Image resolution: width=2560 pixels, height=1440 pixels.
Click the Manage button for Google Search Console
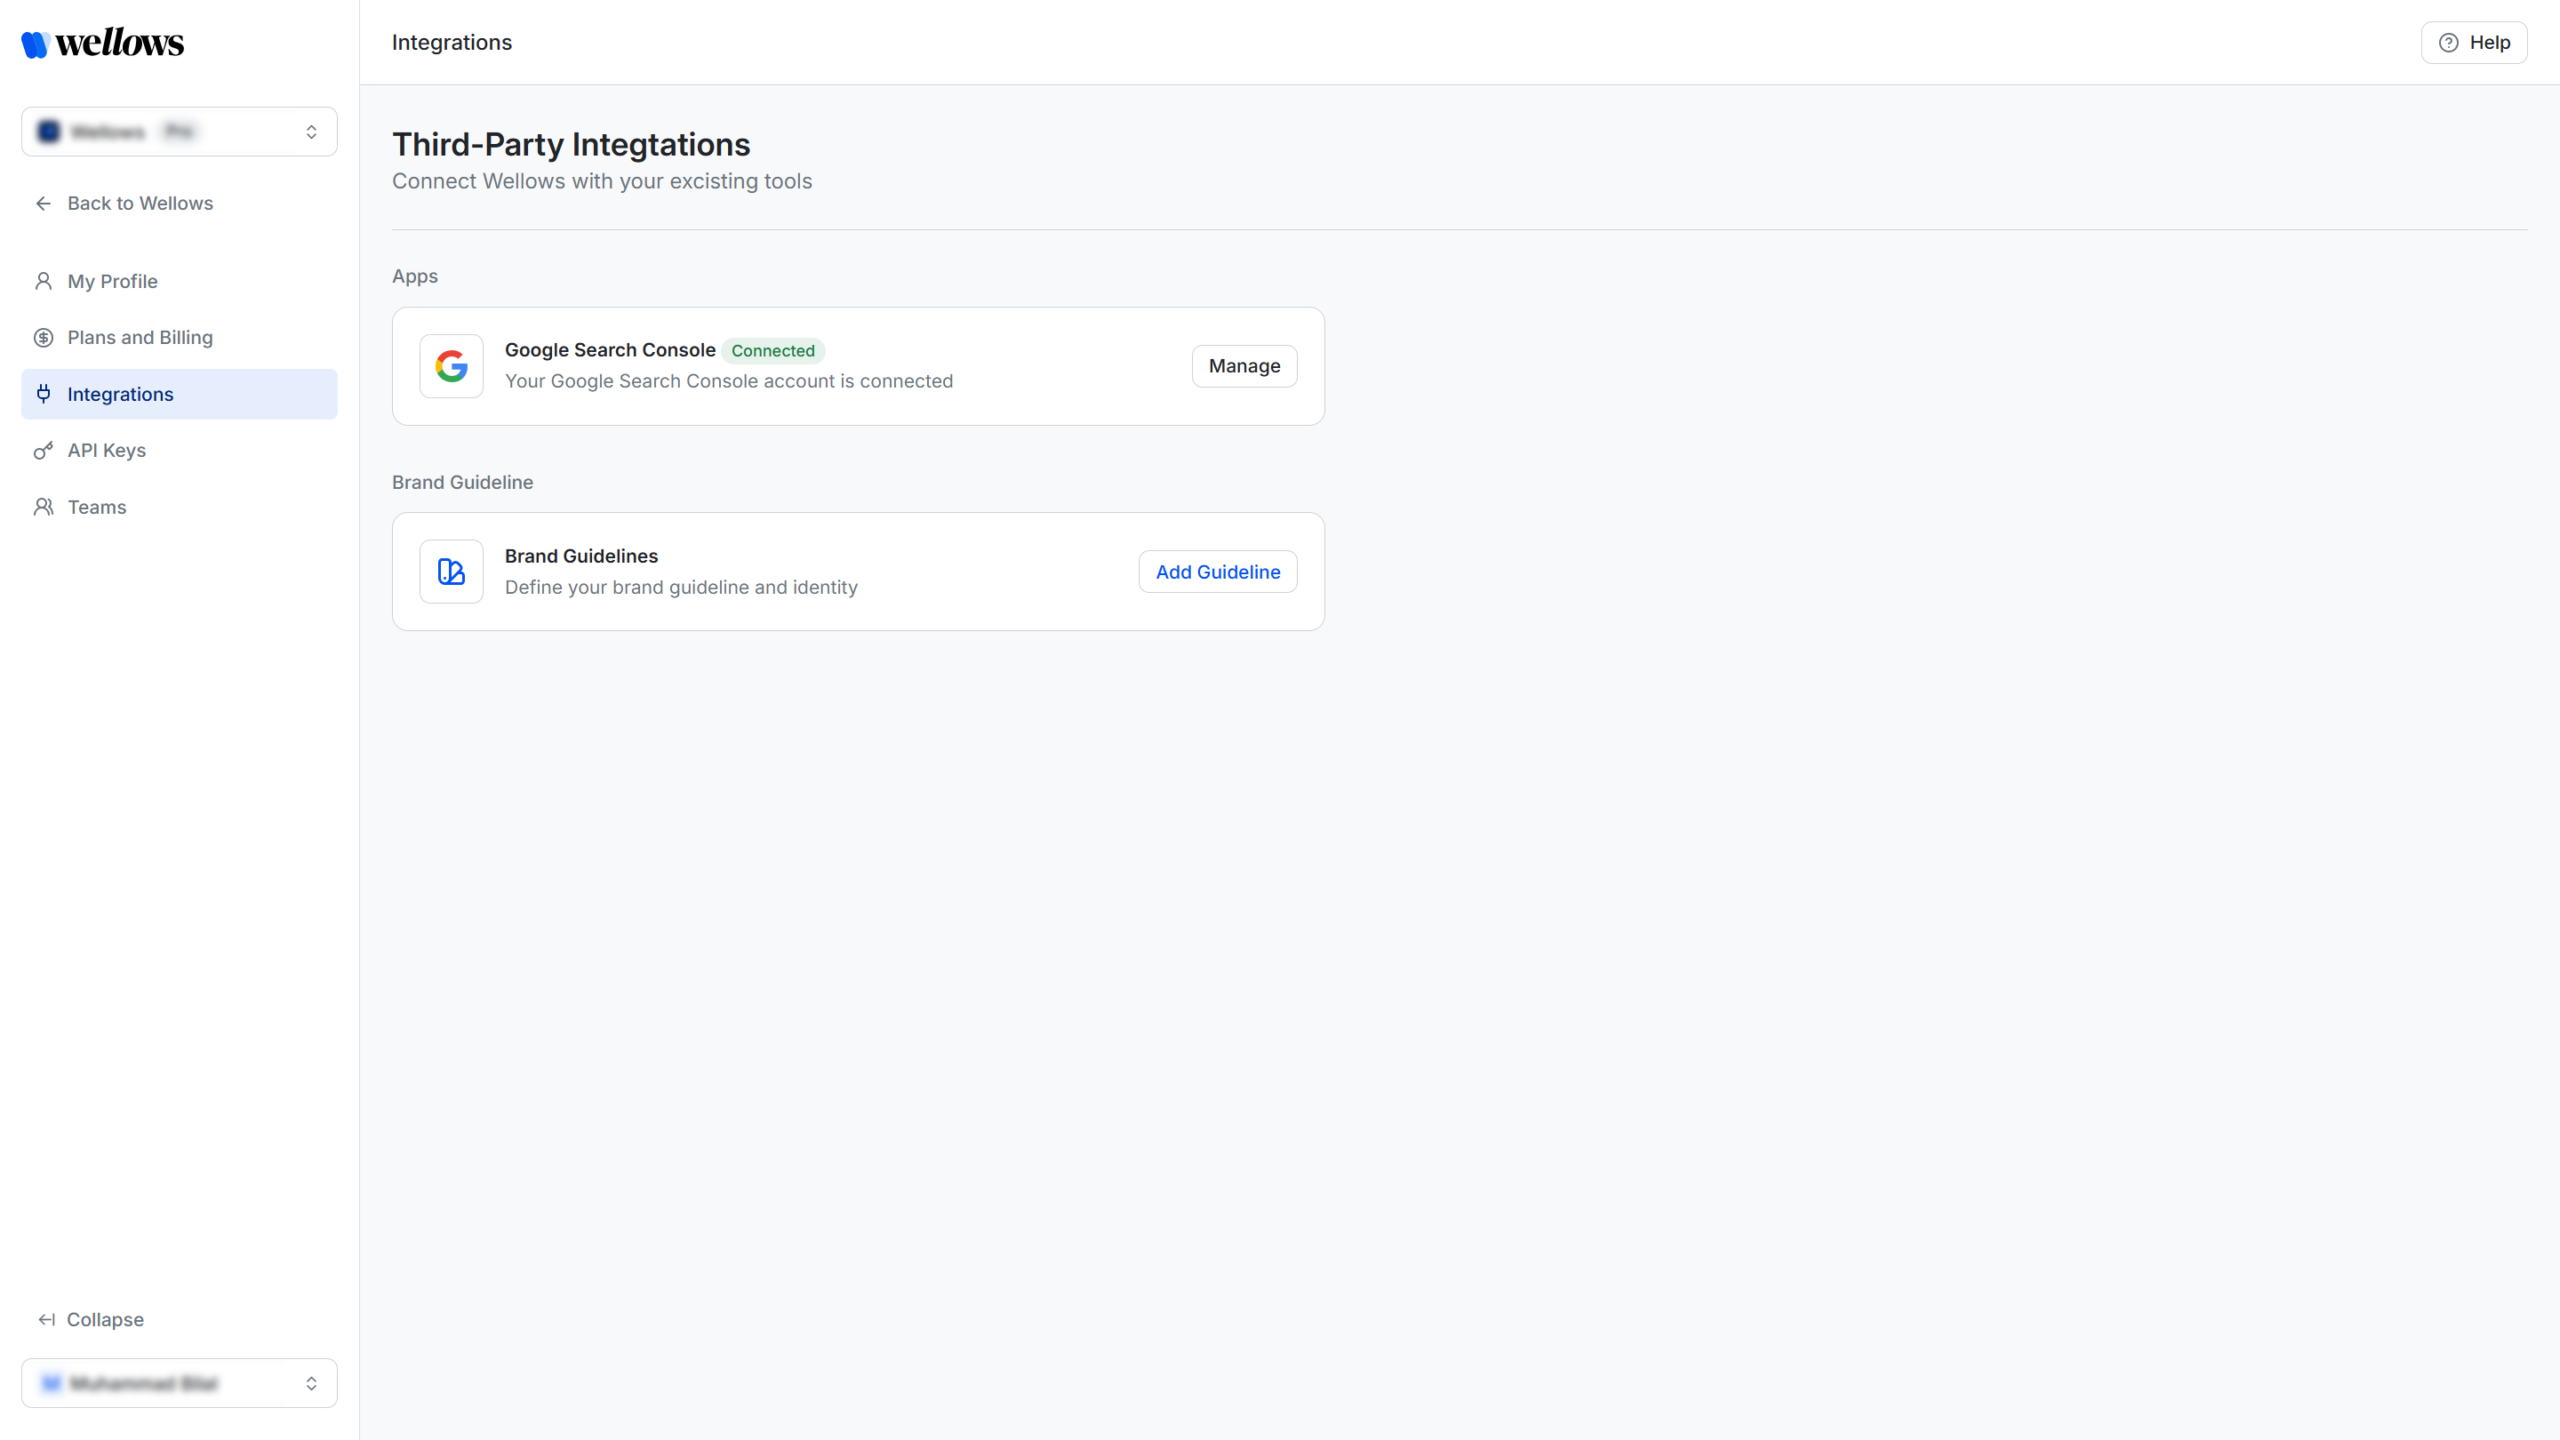[x=1243, y=366]
